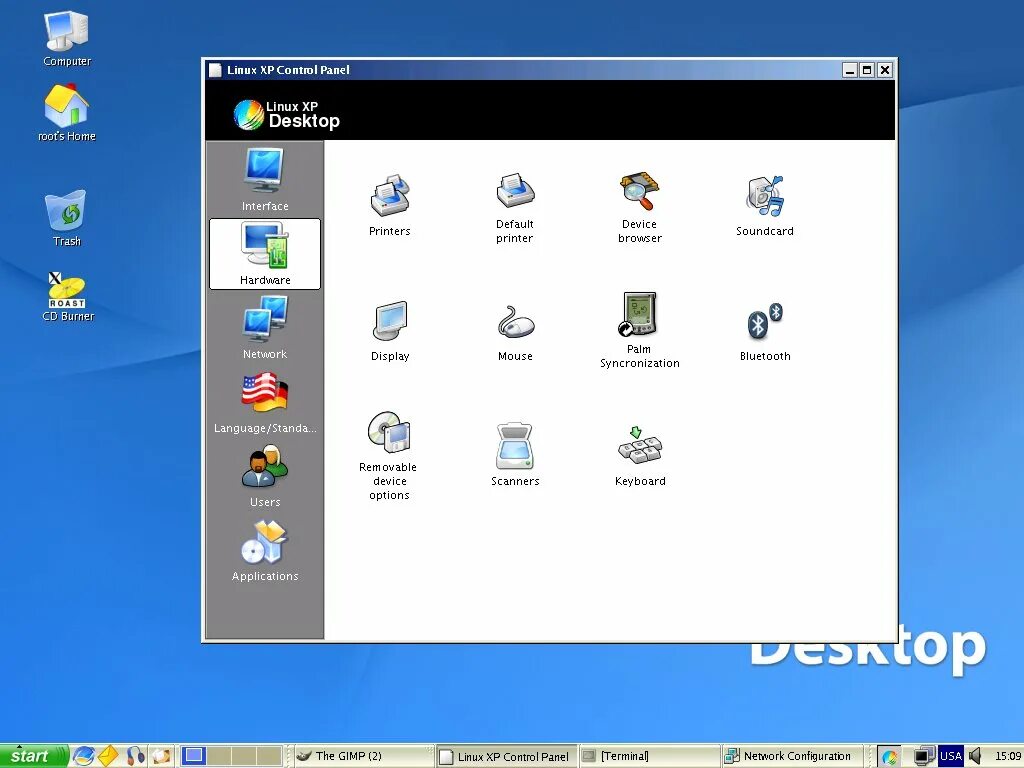Open Keyboard settings
Viewport: 1024px width, 768px height.
point(640,456)
